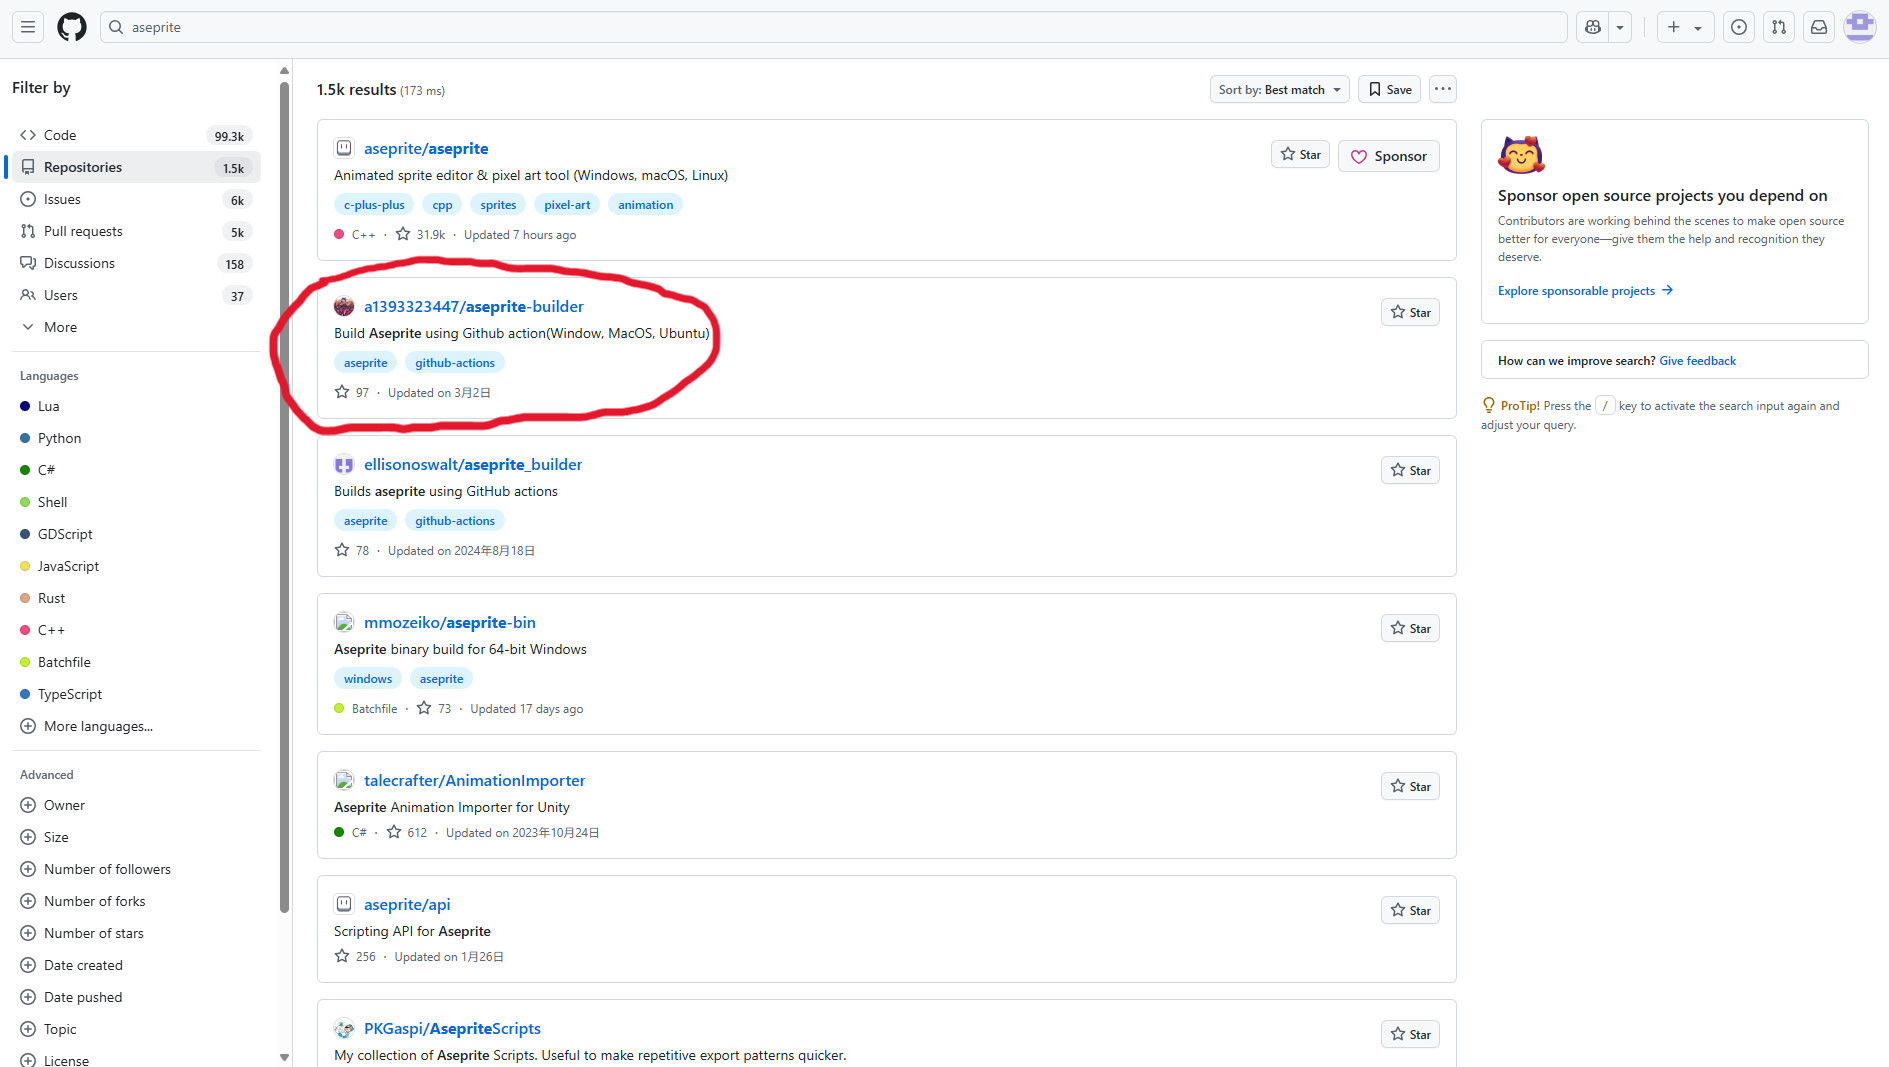Filter results by Code
The width and height of the screenshot is (1889, 1067).
(x=136, y=135)
